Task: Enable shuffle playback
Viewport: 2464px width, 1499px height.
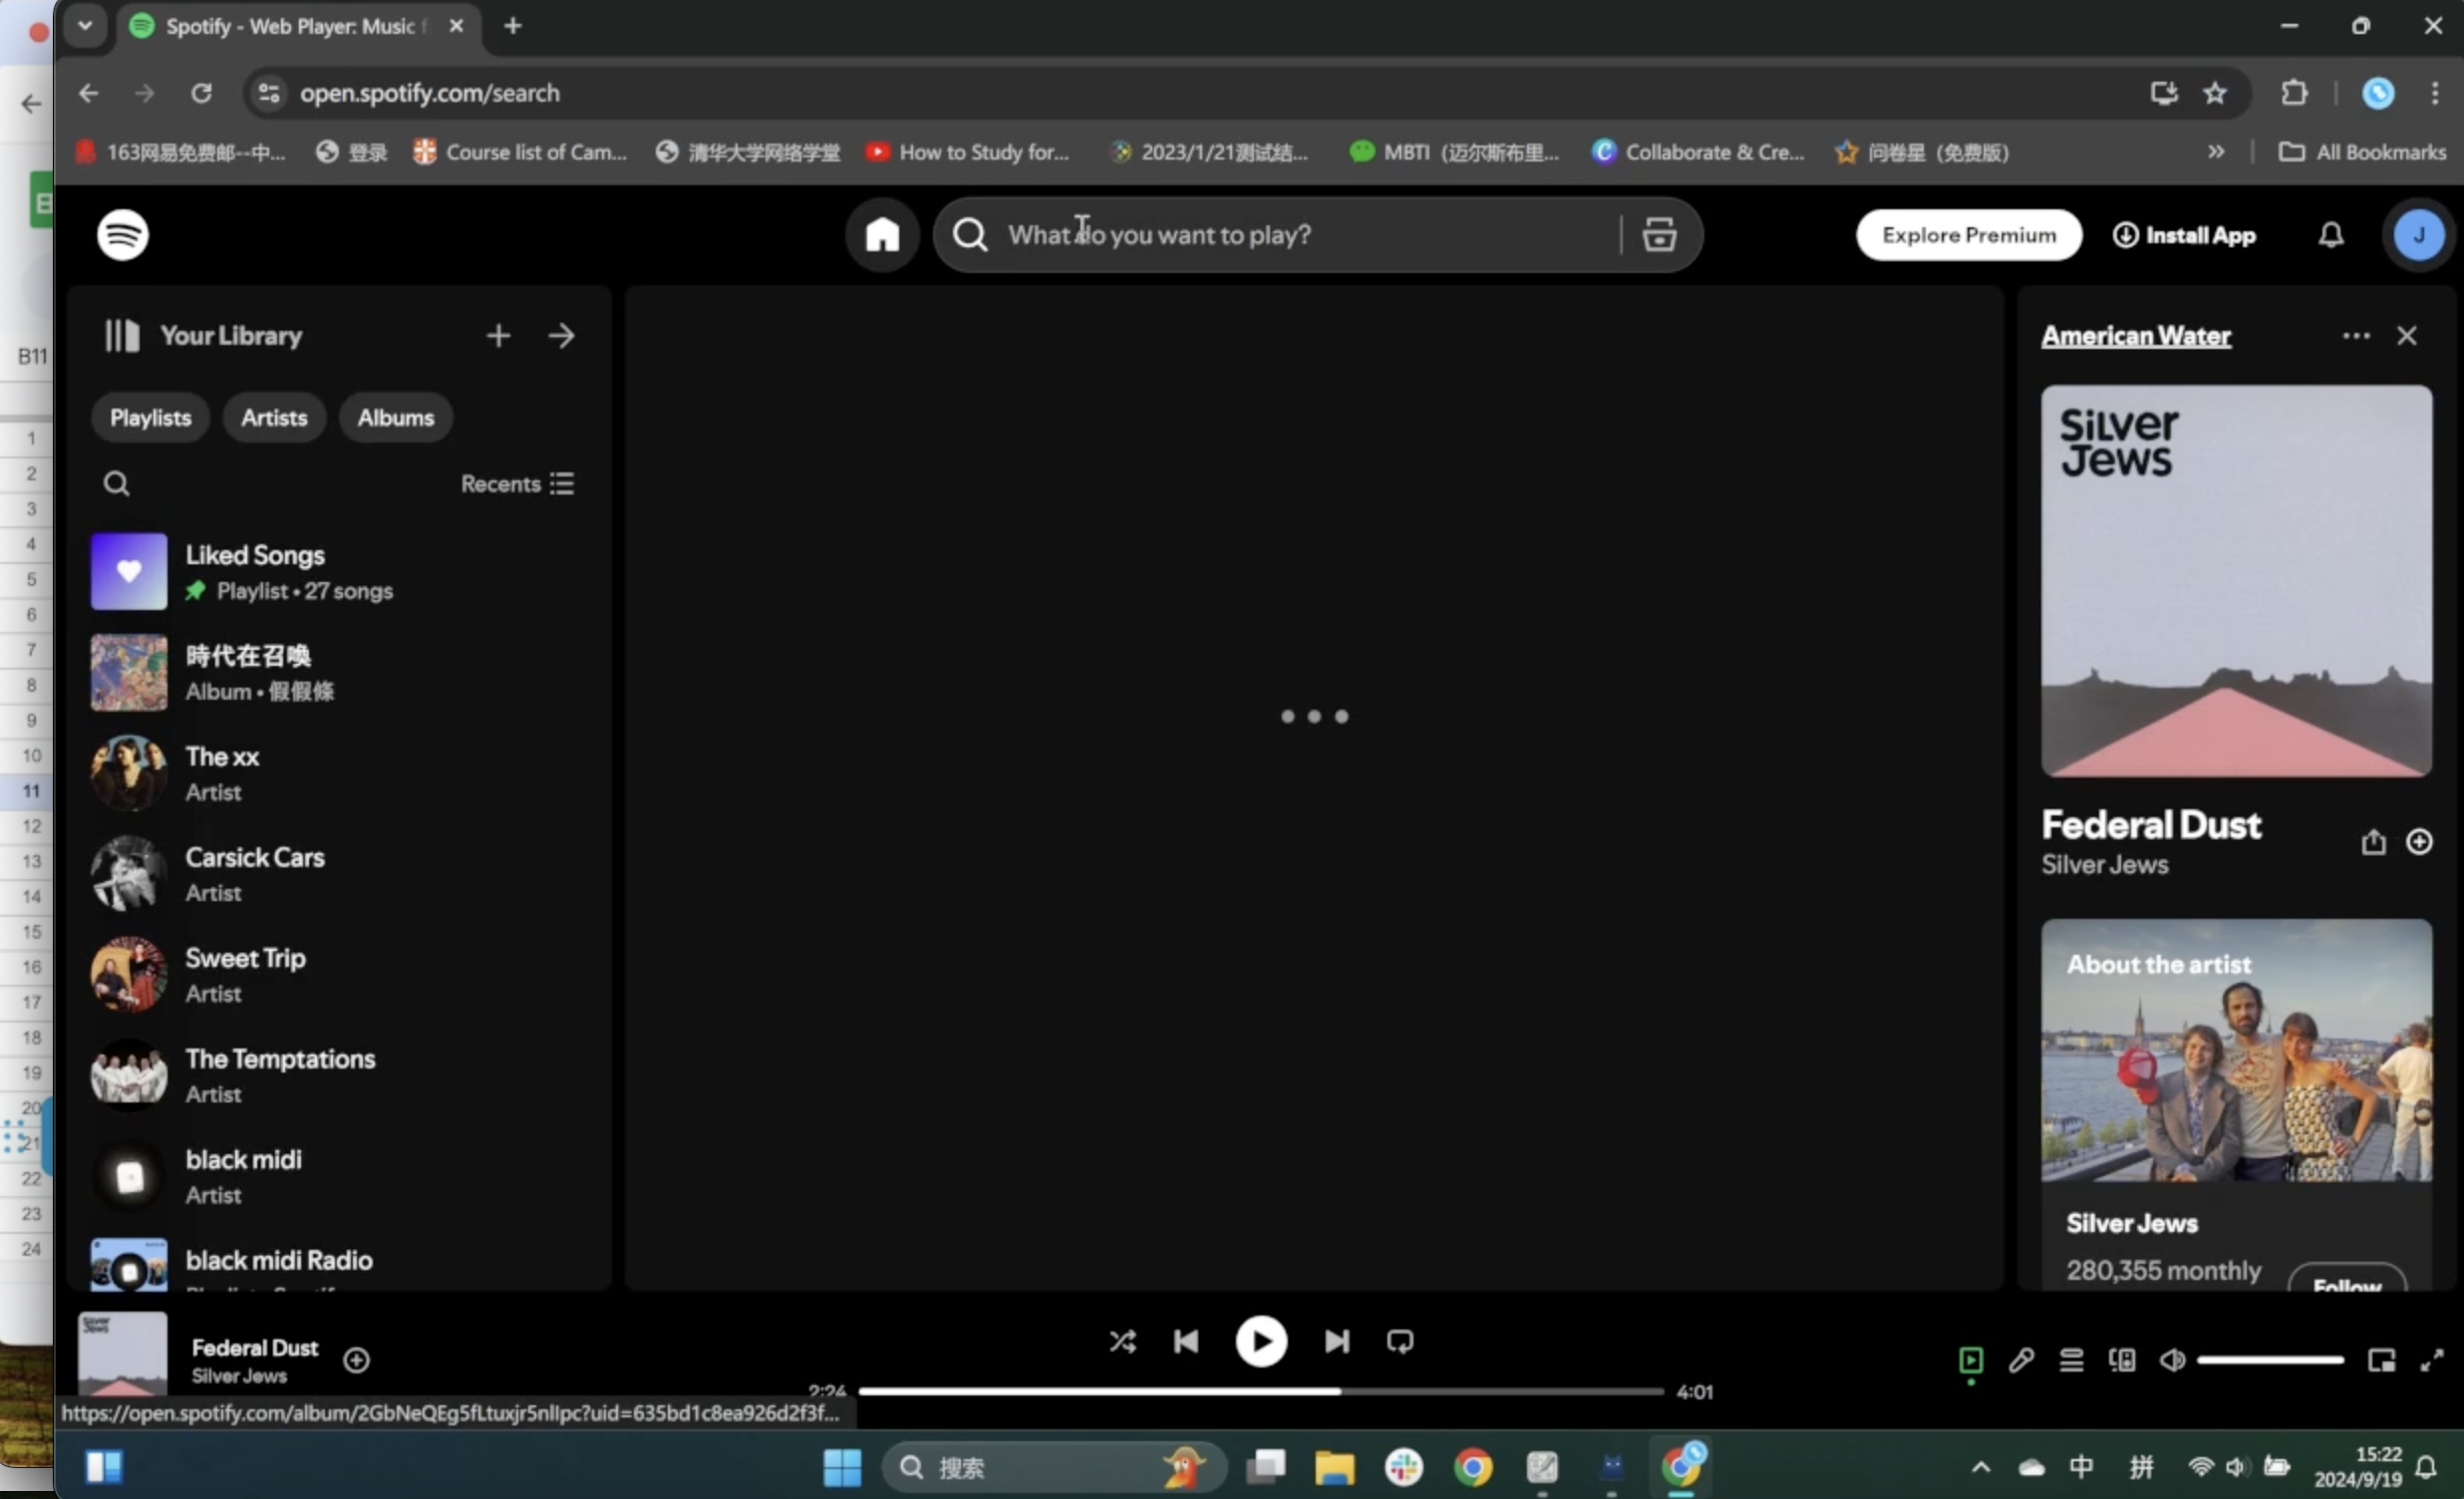Action: tap(1122, 1342)
